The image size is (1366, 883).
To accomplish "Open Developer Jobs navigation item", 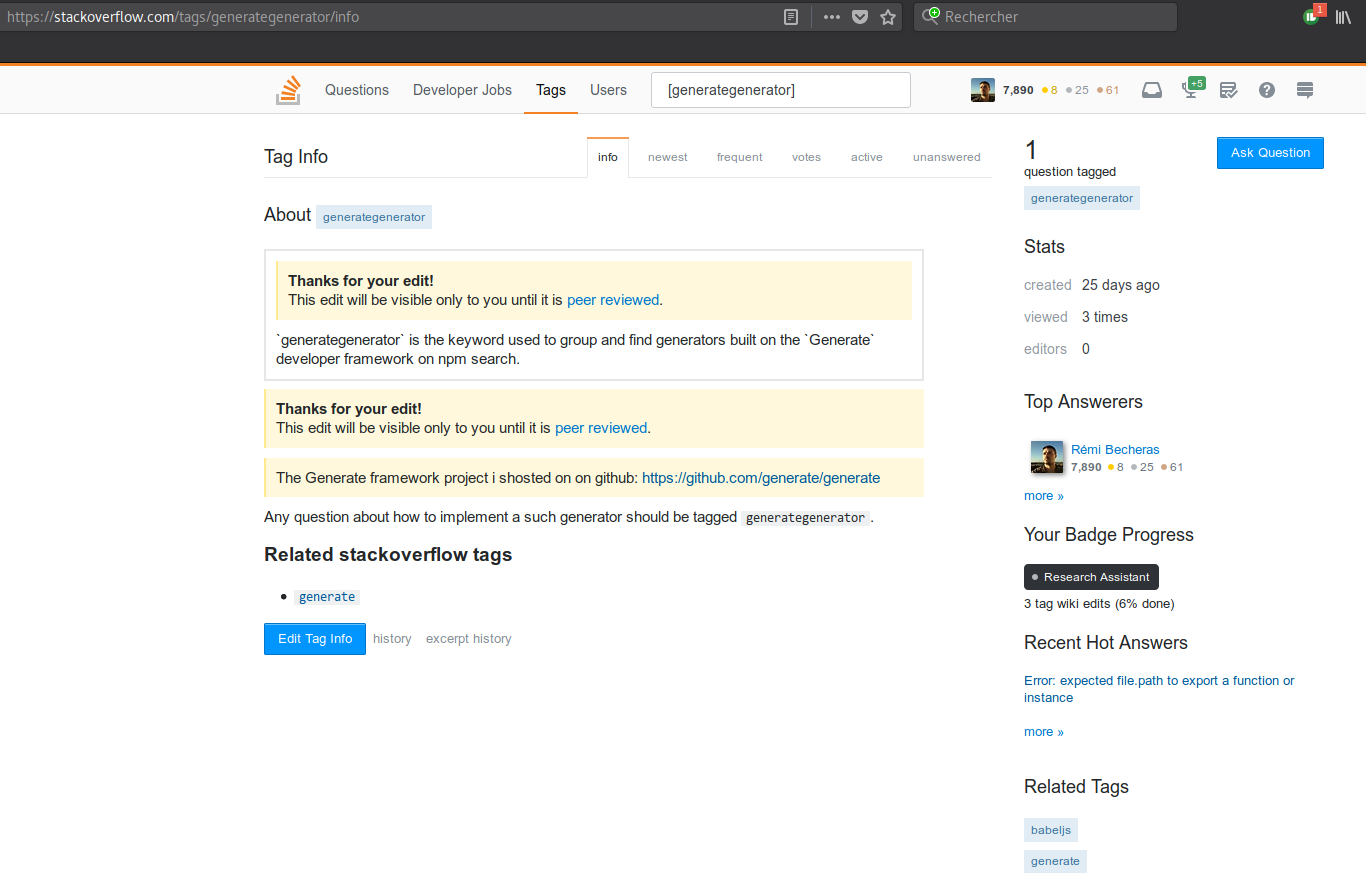I will [x=462, y=90].
